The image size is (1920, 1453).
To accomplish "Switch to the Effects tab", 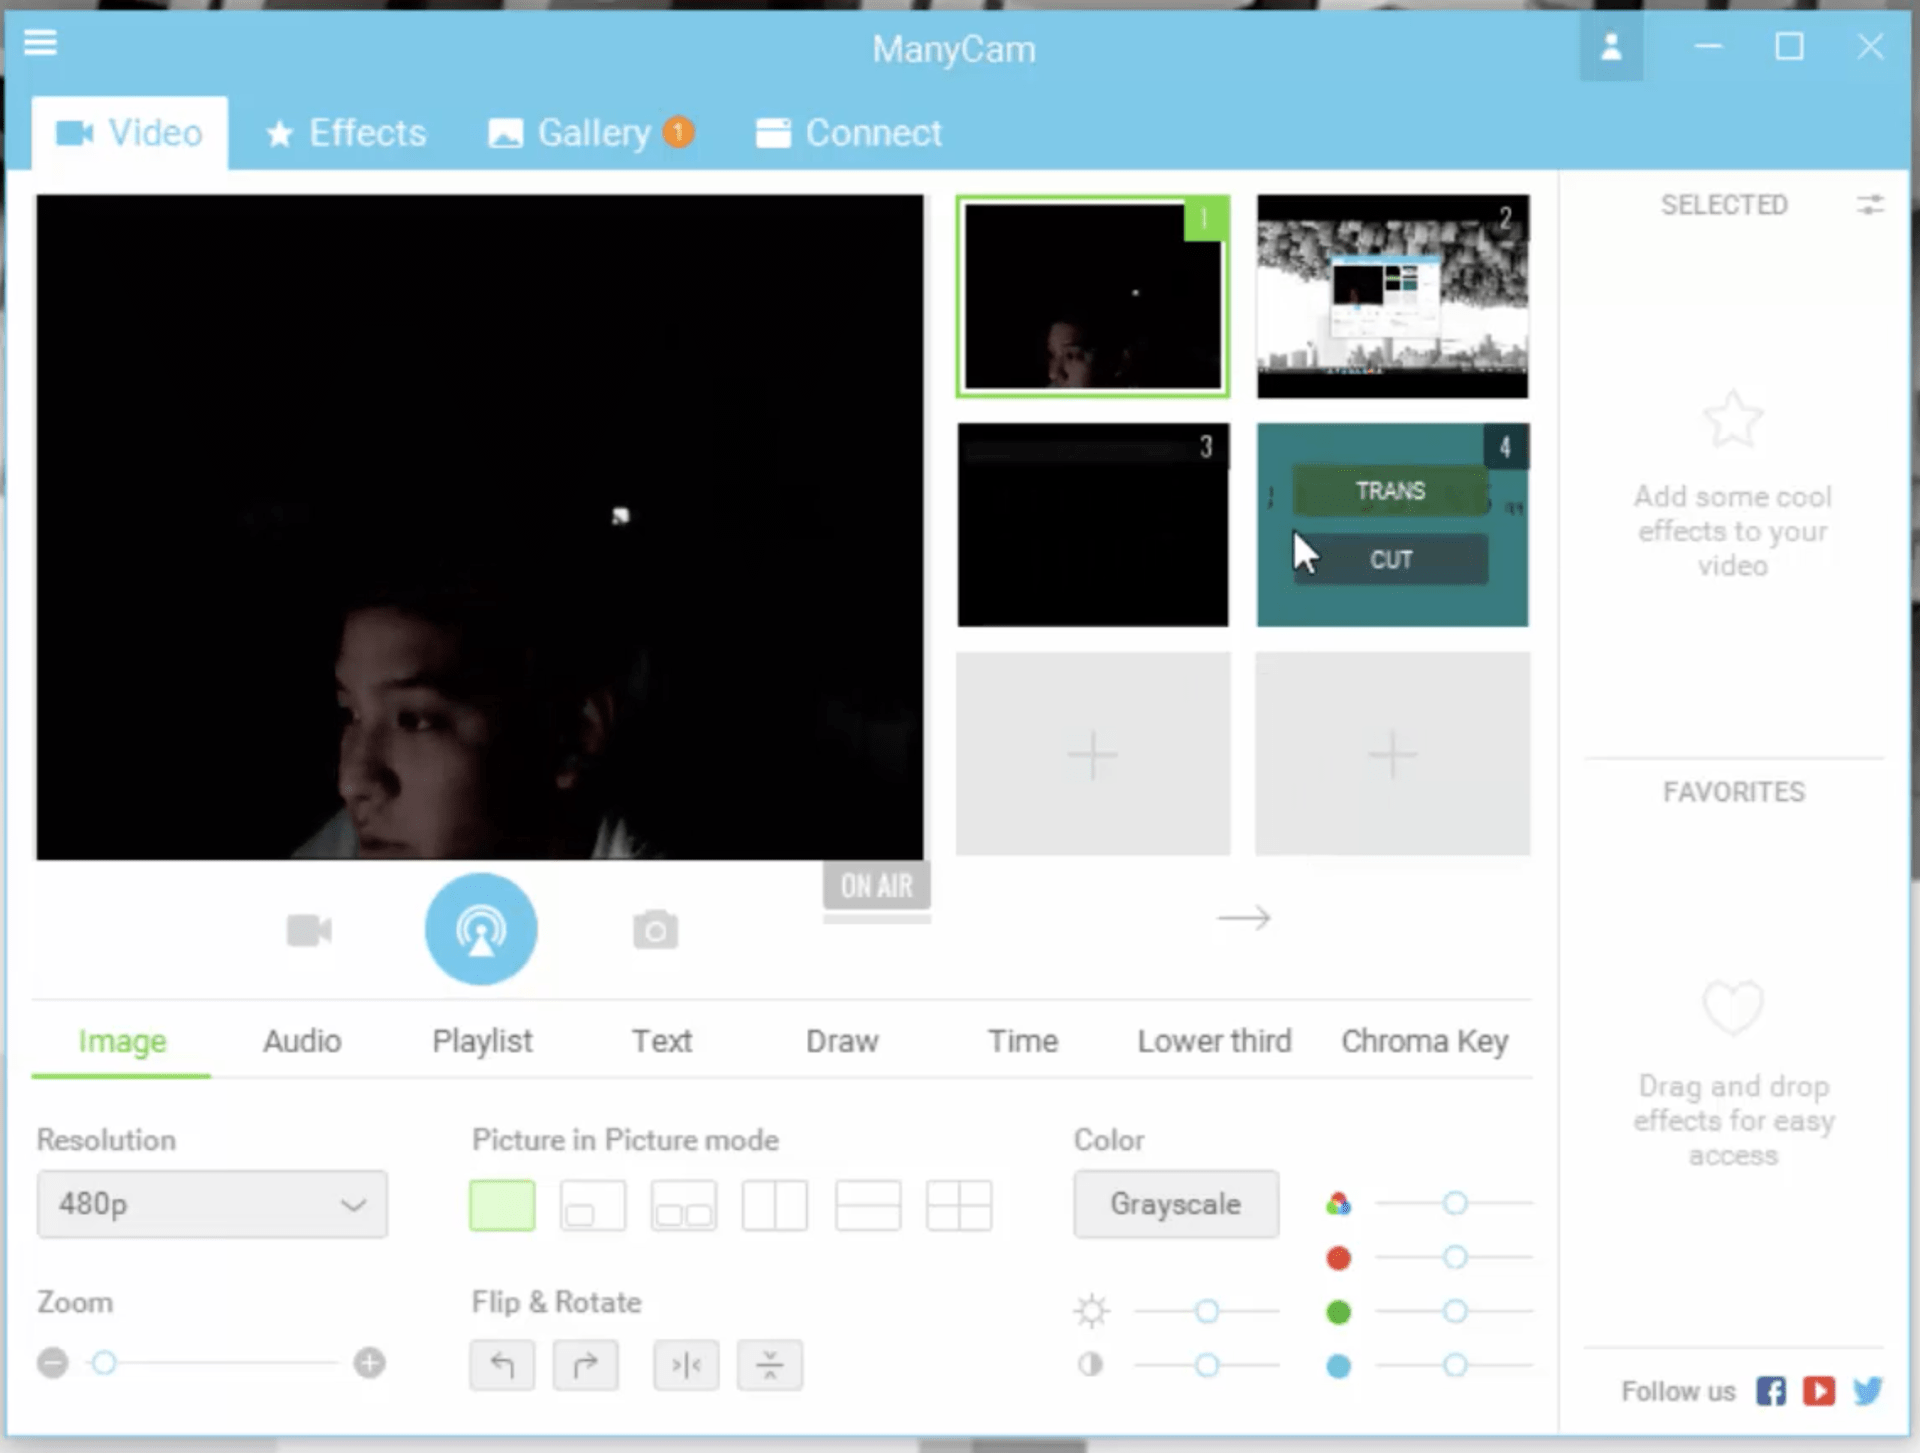I will 346,133.
